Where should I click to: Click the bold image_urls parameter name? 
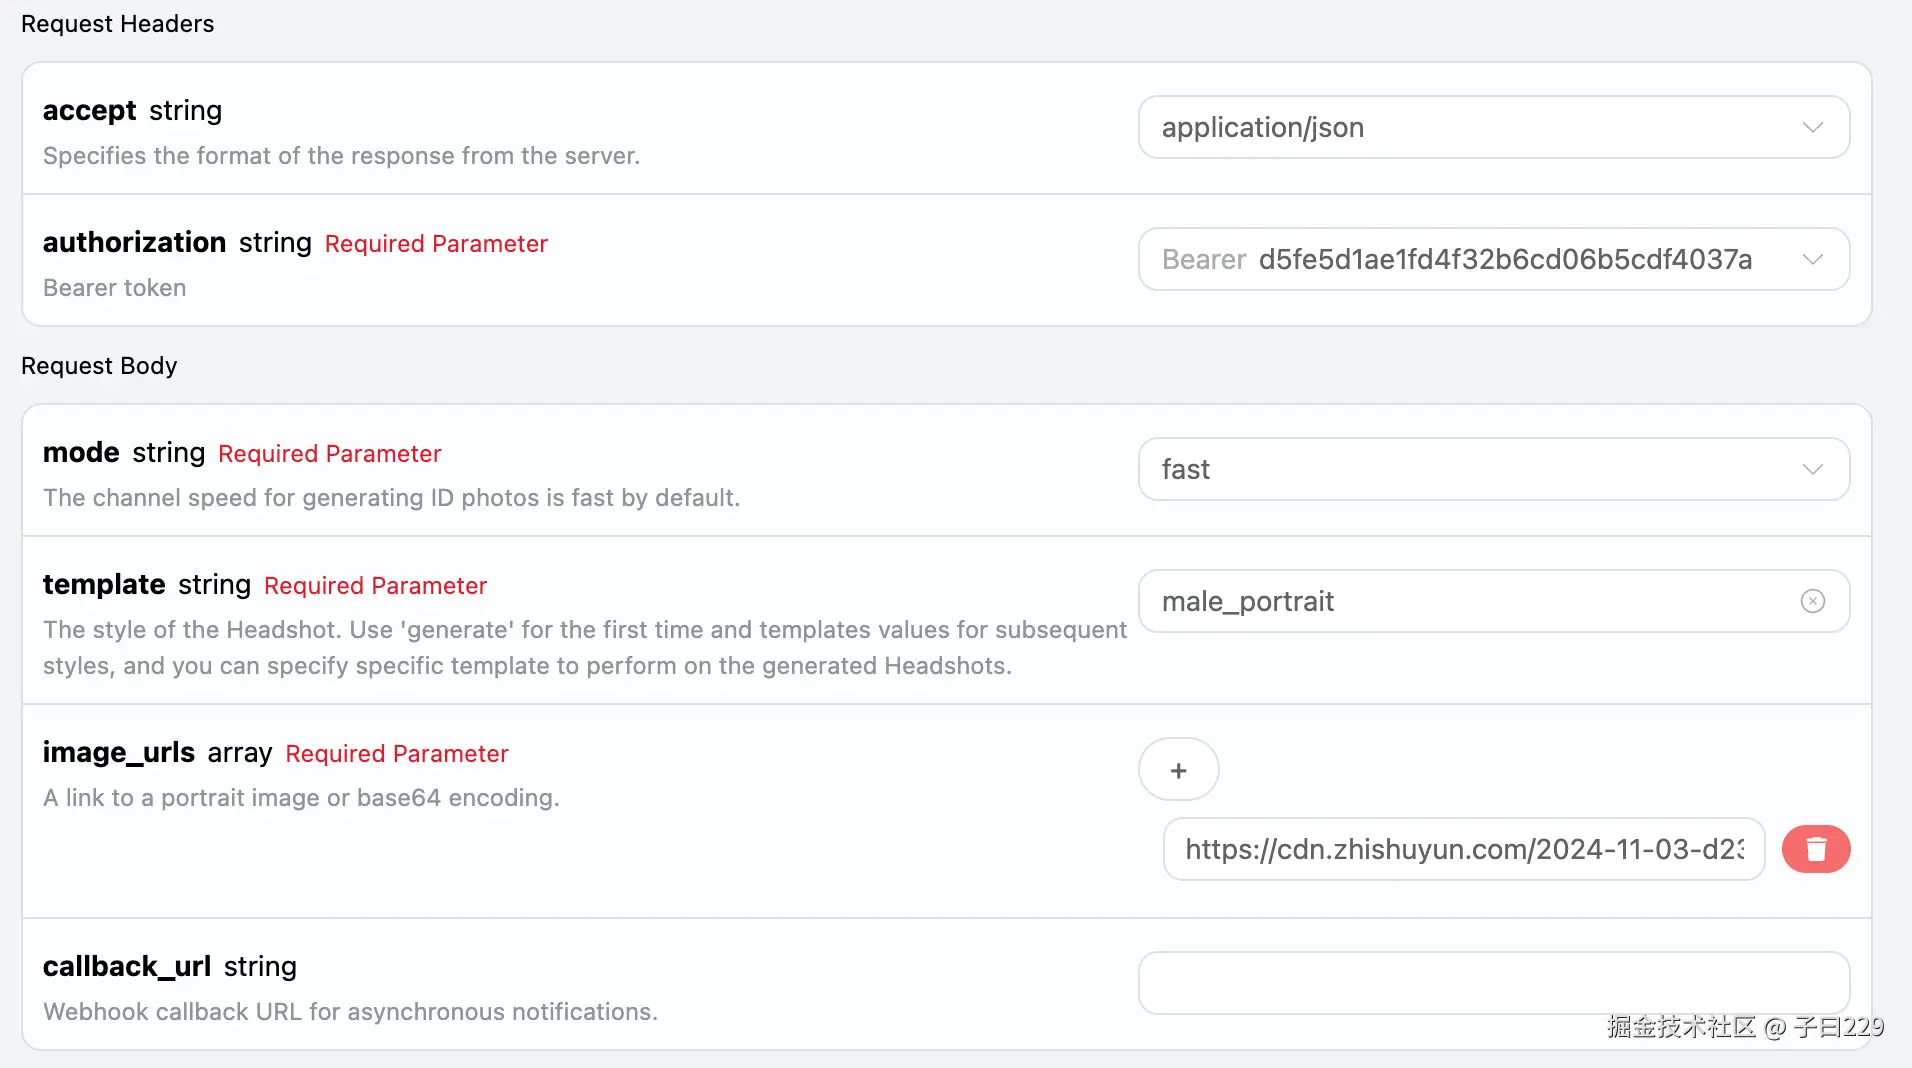coord(118,752)
